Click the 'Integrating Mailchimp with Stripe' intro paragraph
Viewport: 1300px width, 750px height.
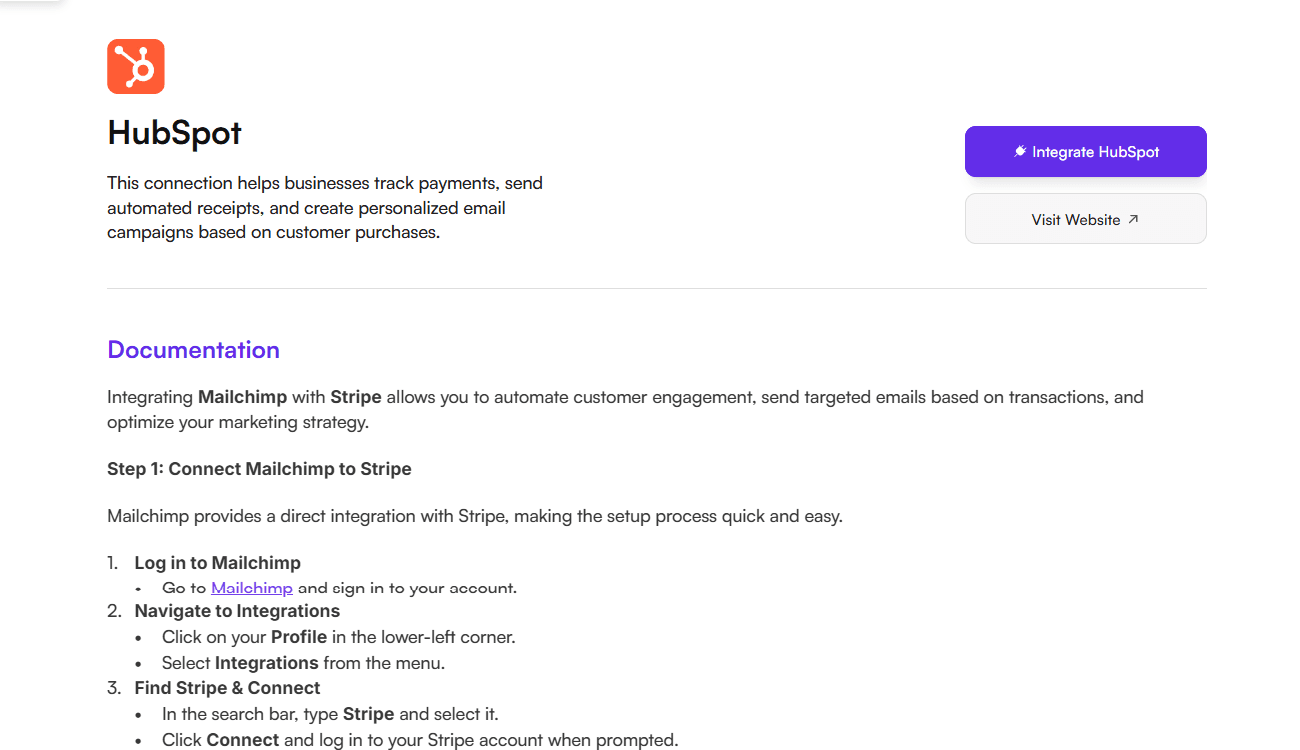pyautogui.click(x=625, y=409)
